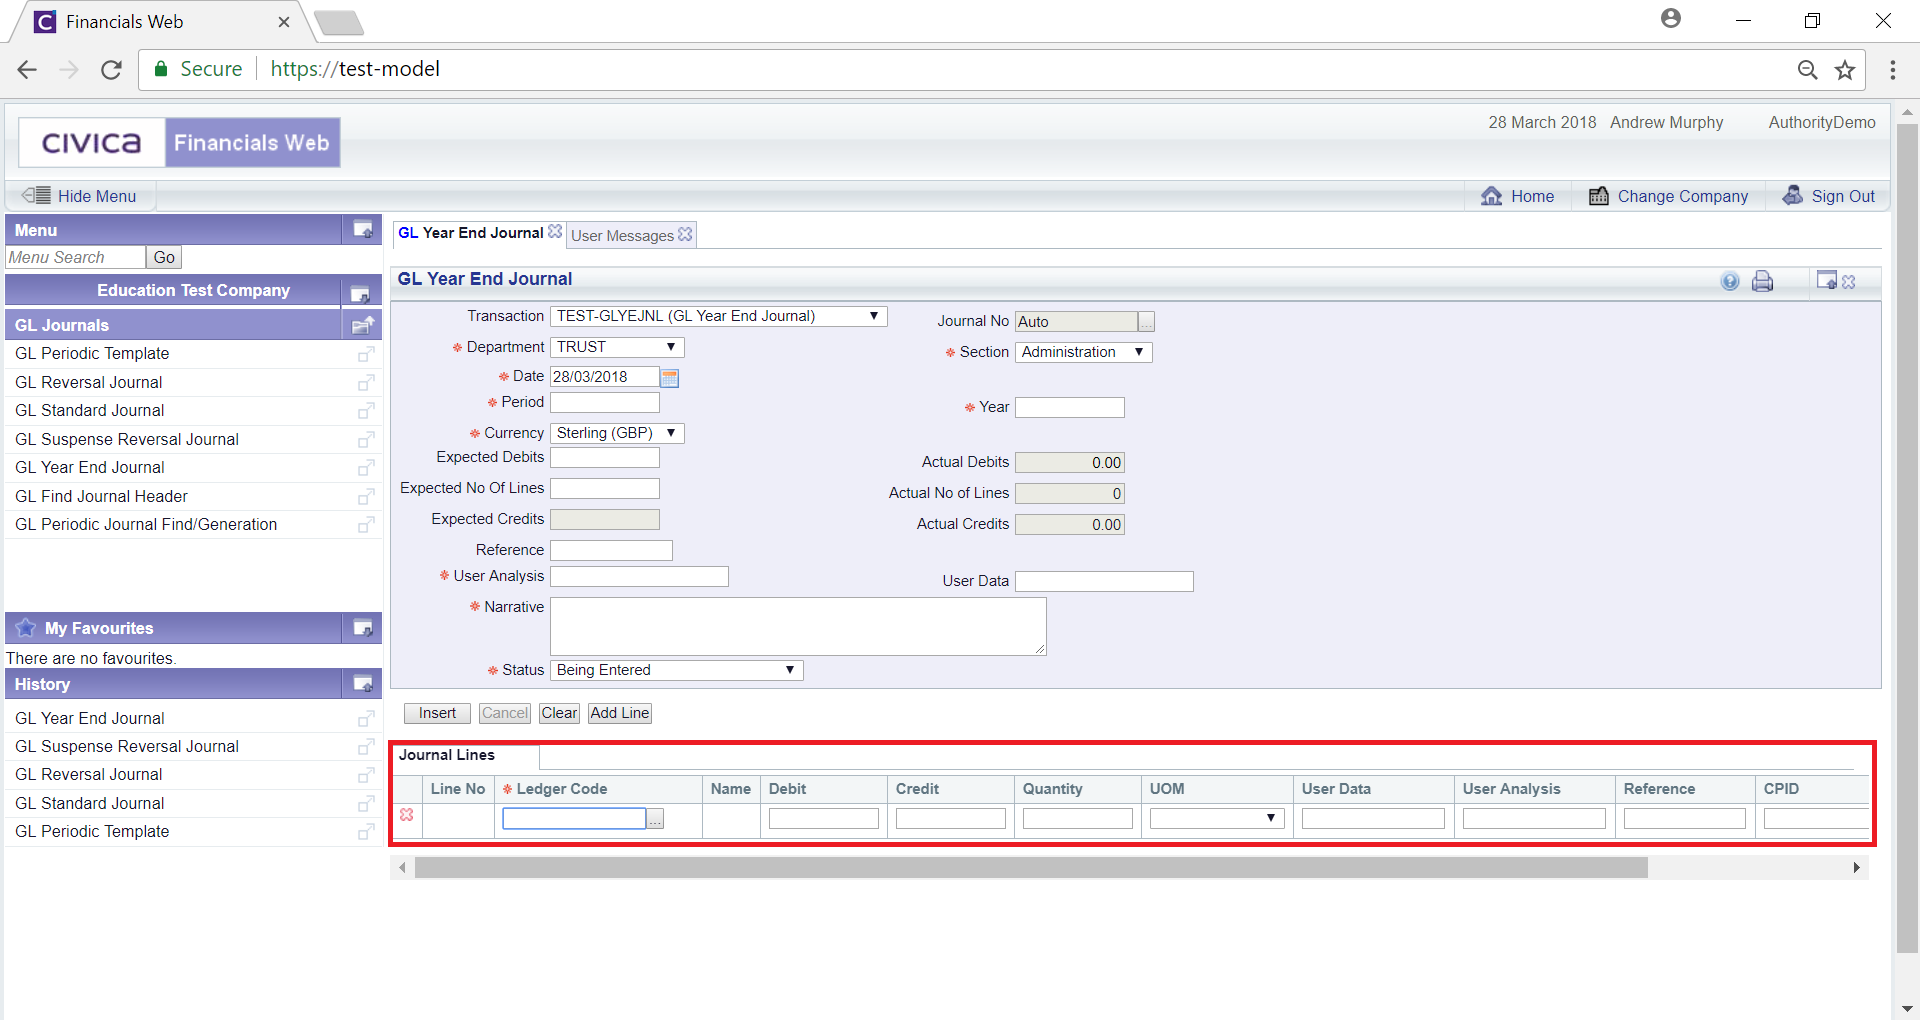The width and height of the screenshot is (1920, 1020).
Task: Open browser zoom magnifier icon
Action: [x=1807, y=69]
